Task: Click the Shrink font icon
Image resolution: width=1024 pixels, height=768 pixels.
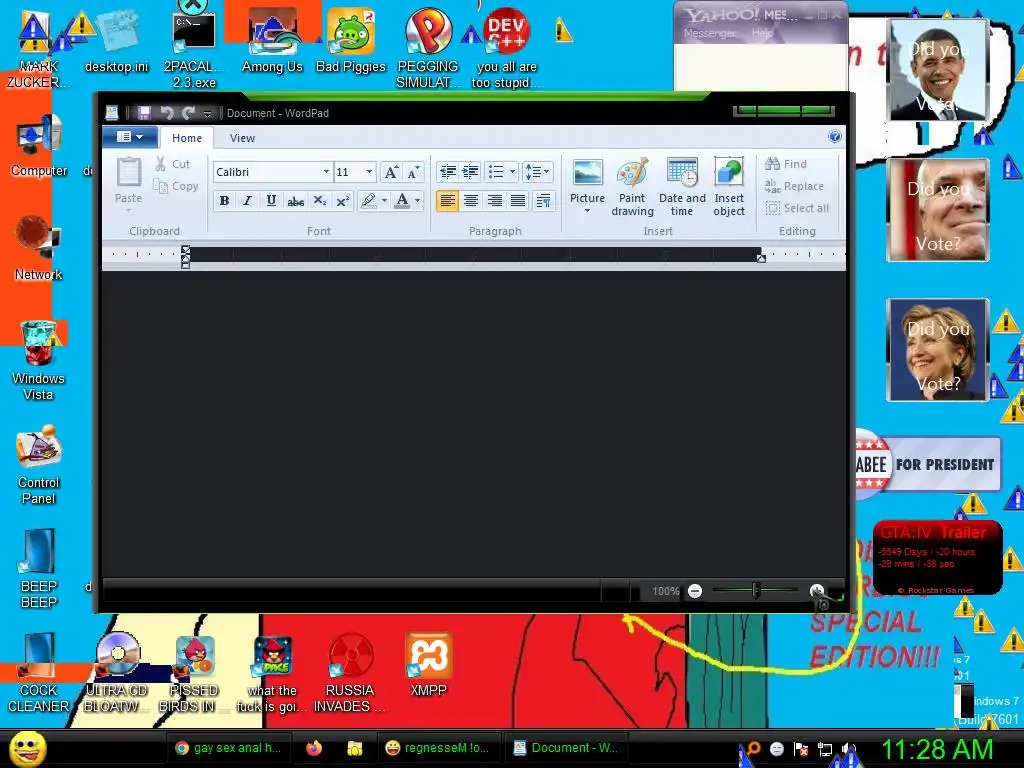Action: 413,172
